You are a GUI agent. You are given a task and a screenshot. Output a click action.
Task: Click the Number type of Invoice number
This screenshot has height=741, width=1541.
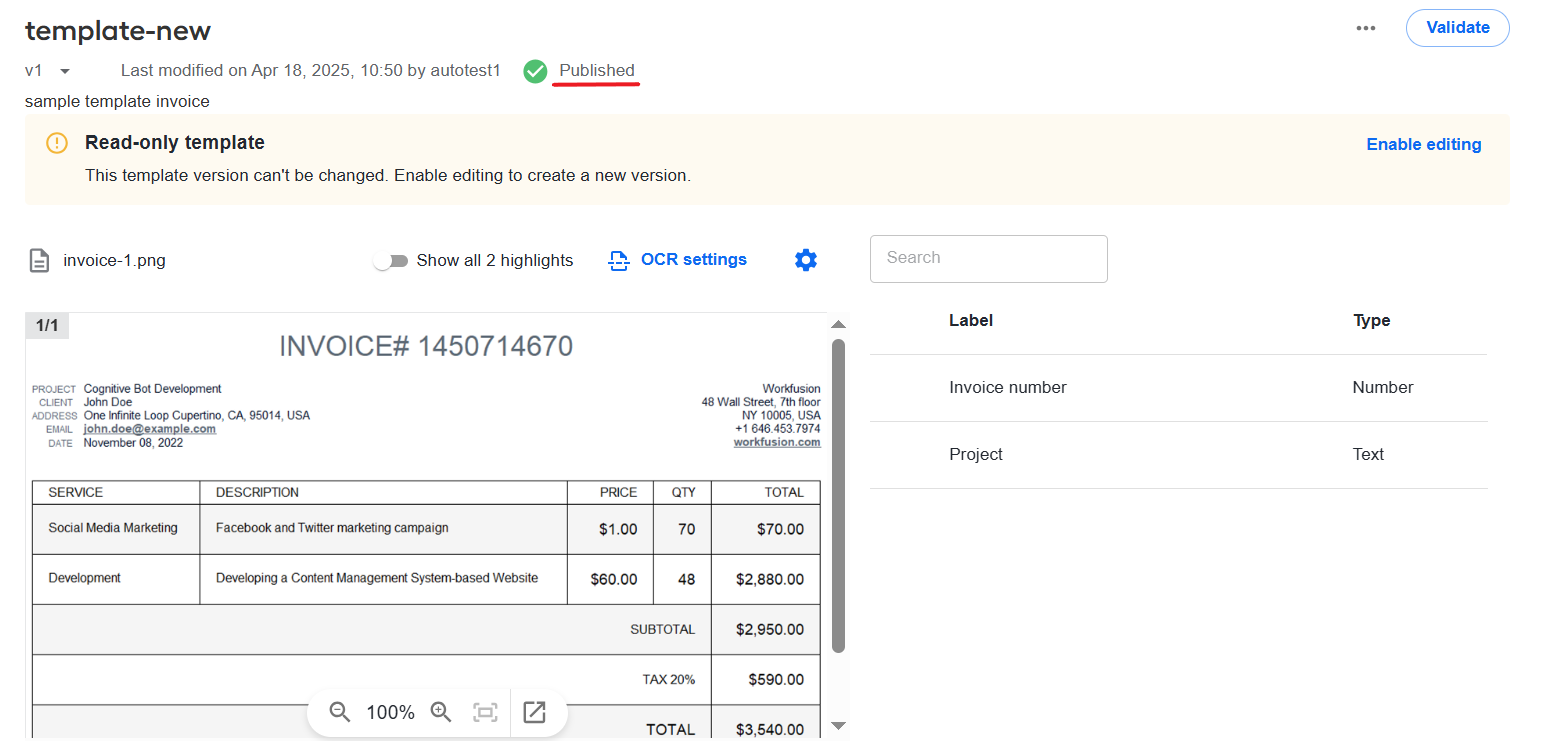tap(1383, 388)
